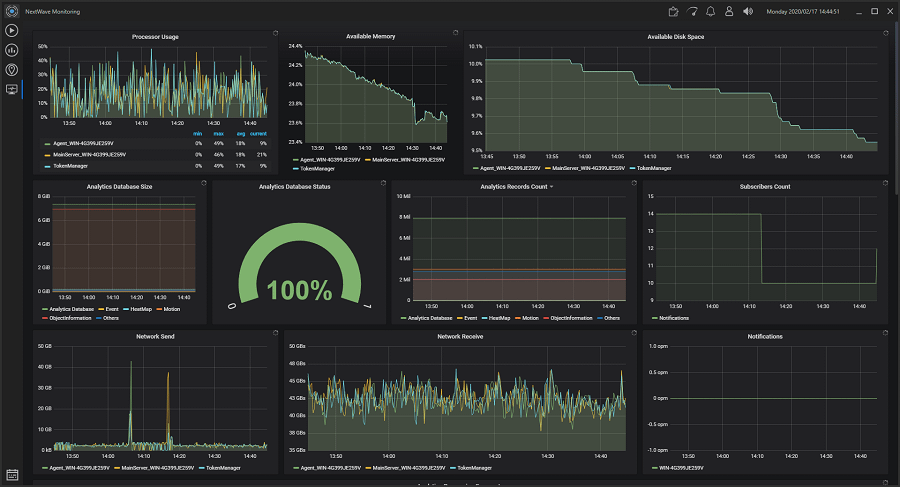Image resolution: width=900 pixels, height=487 pixels.
Task: Open the map location pin view
Action: tap(12, 70)
